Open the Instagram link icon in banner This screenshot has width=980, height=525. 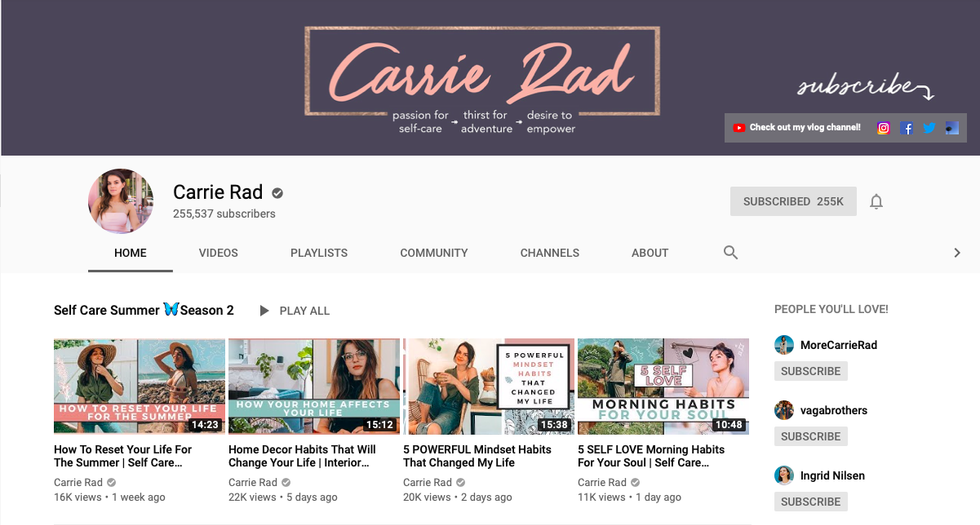pos(883,128)
